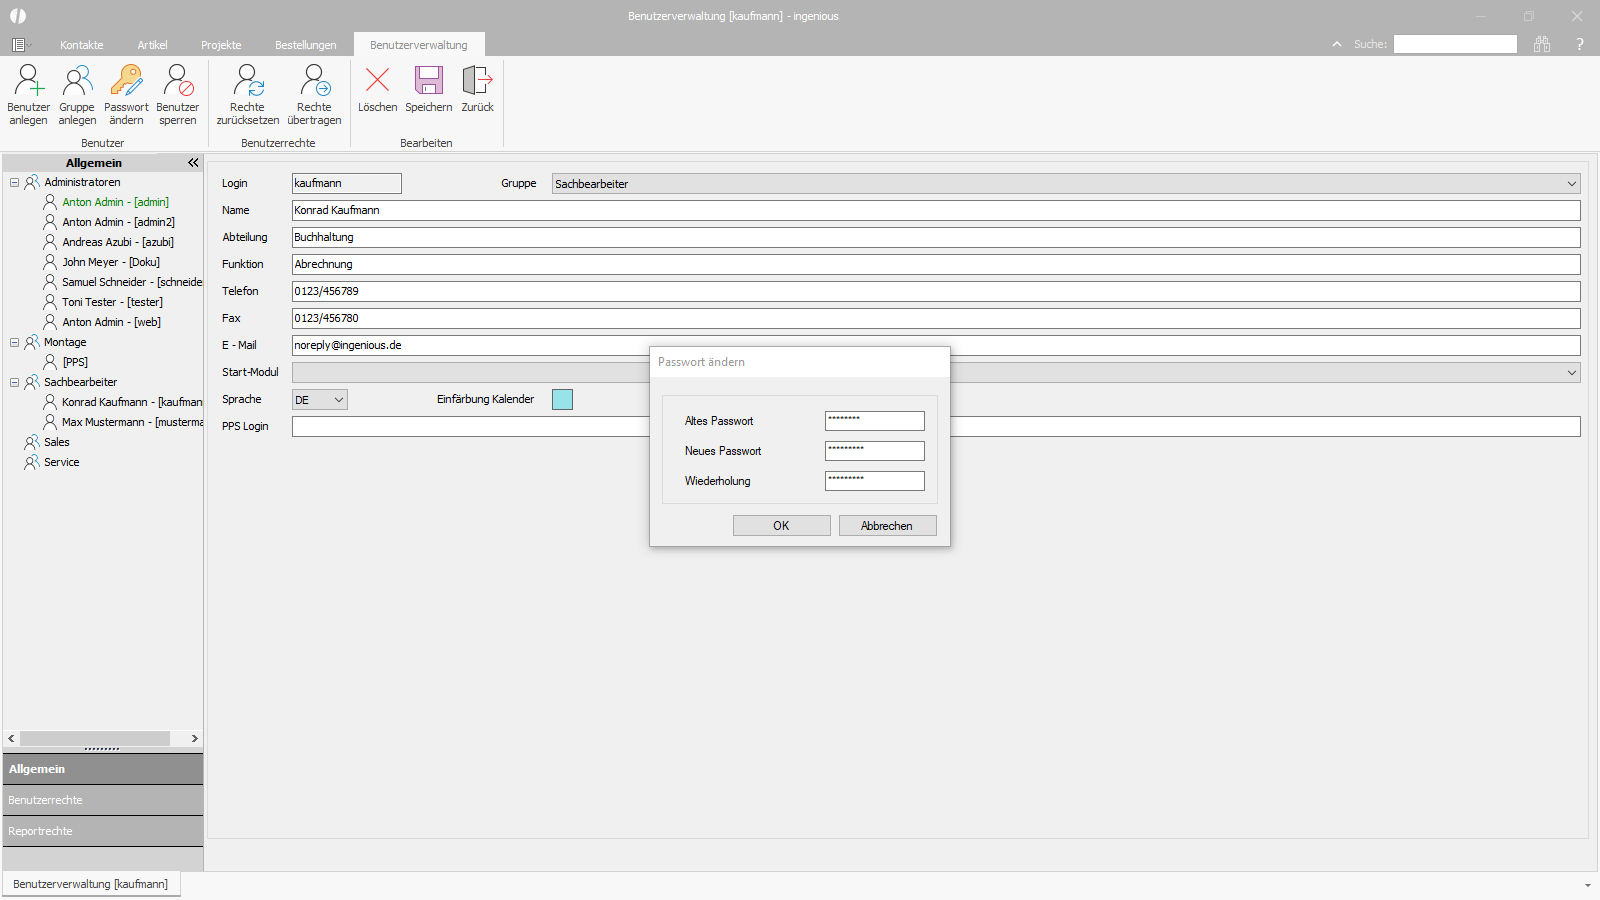Image resolution: width=1600 pixels, height=900 pixels.
Task: Select the Service group
Action: coord(61,462)
